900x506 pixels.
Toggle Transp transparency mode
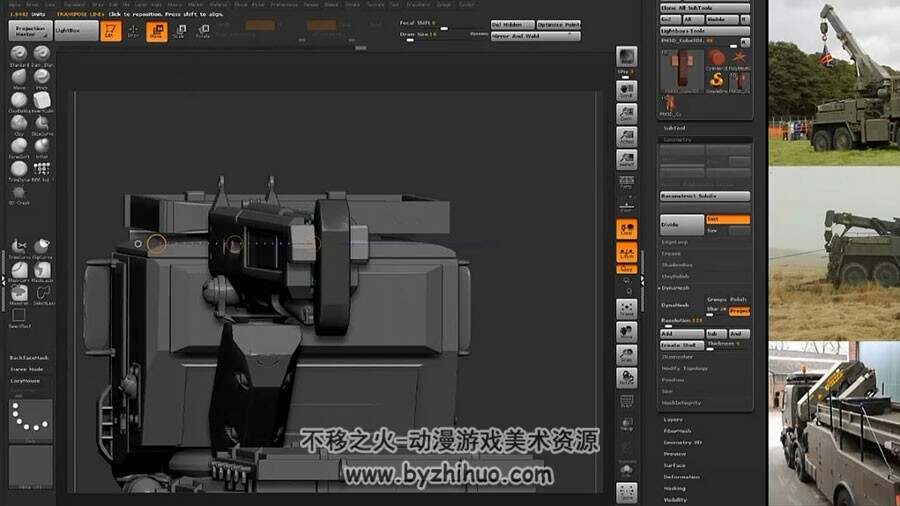coord(626,424)
